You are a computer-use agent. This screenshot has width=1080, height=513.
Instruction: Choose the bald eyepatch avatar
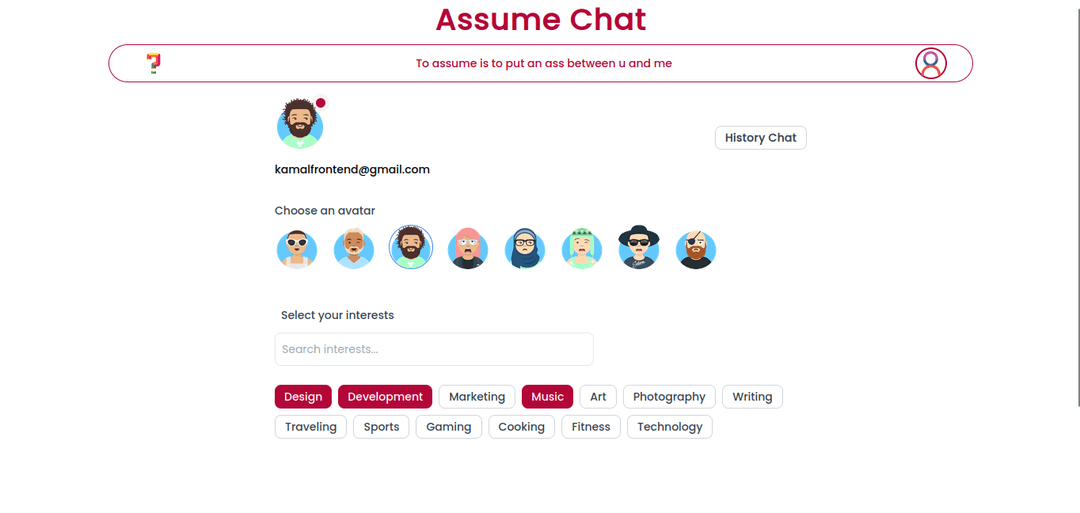click(696, 248)
